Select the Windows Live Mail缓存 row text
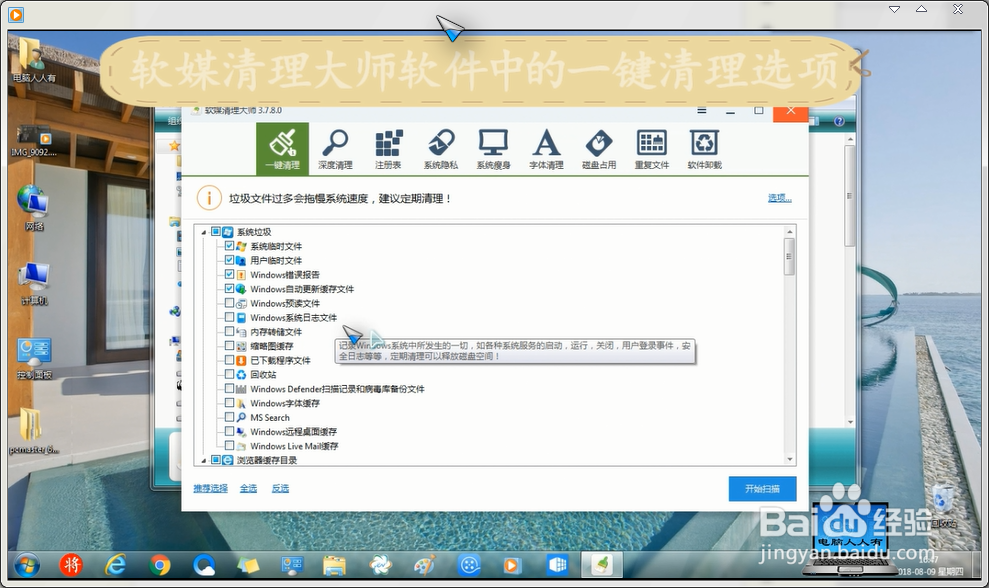 295,446
